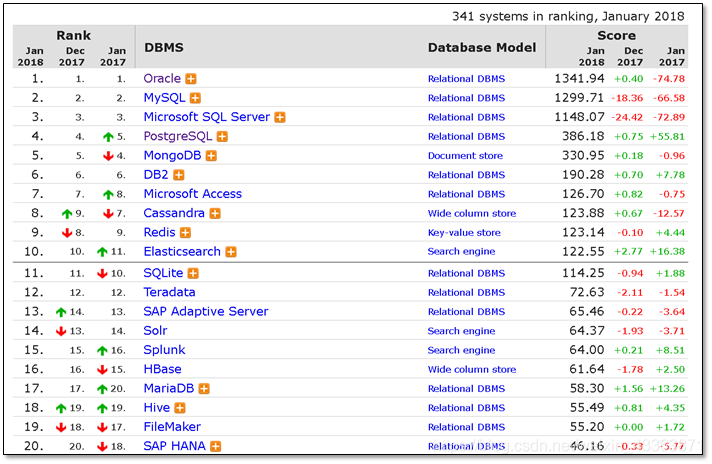Open the Solr link

click(x=155, y=331)
